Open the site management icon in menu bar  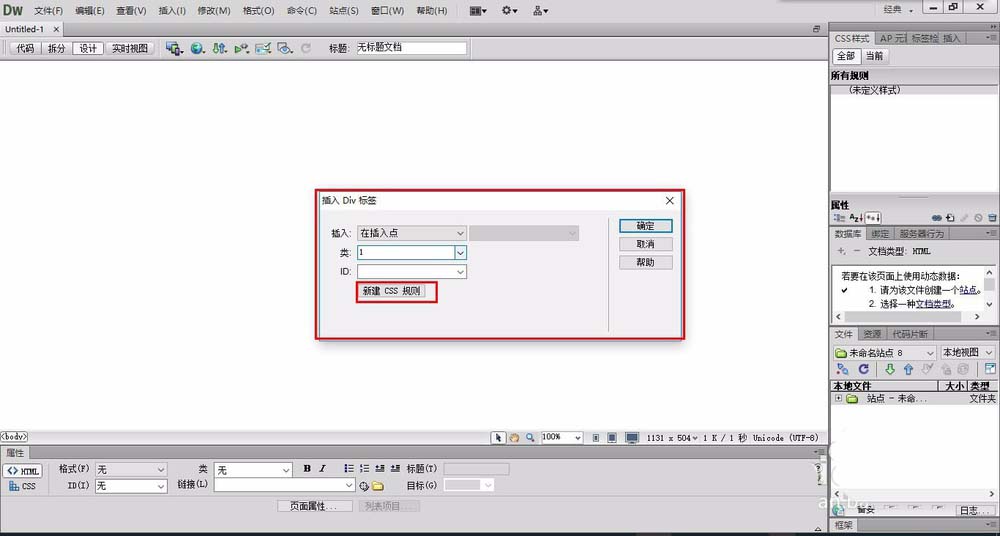pos(541,10)
